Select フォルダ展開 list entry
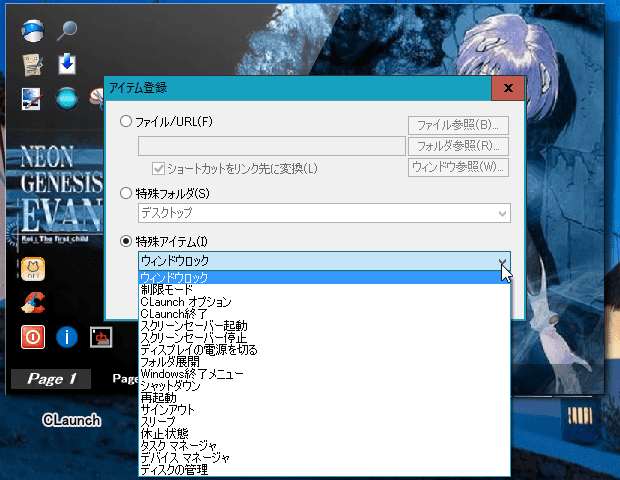This screenshot has height=480, width=620. tap(324, 362)
